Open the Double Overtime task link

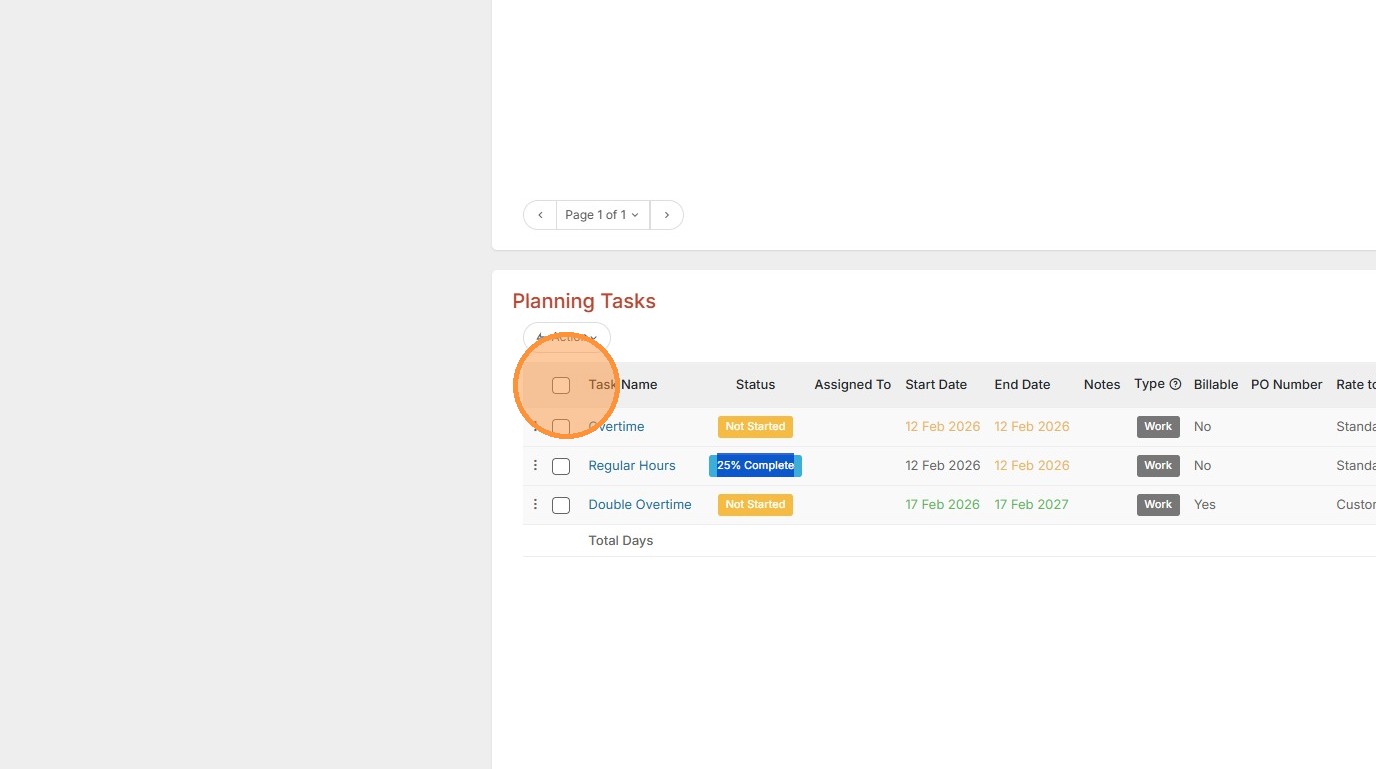pos(640,505)
